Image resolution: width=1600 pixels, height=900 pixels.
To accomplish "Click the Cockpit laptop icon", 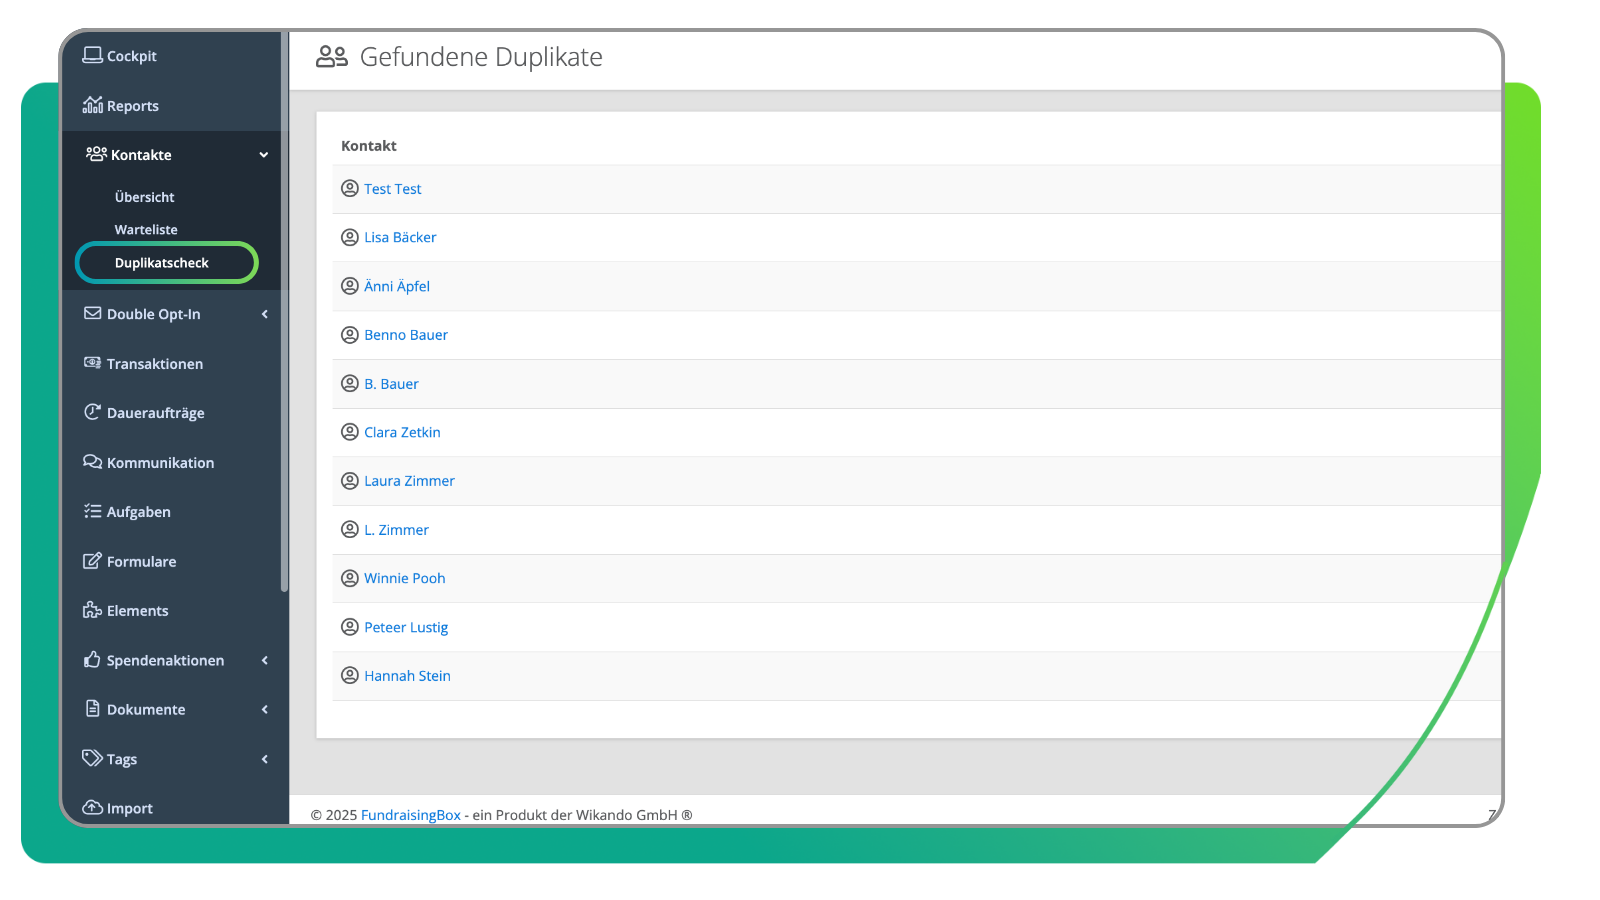I will [x=92, y=55].
